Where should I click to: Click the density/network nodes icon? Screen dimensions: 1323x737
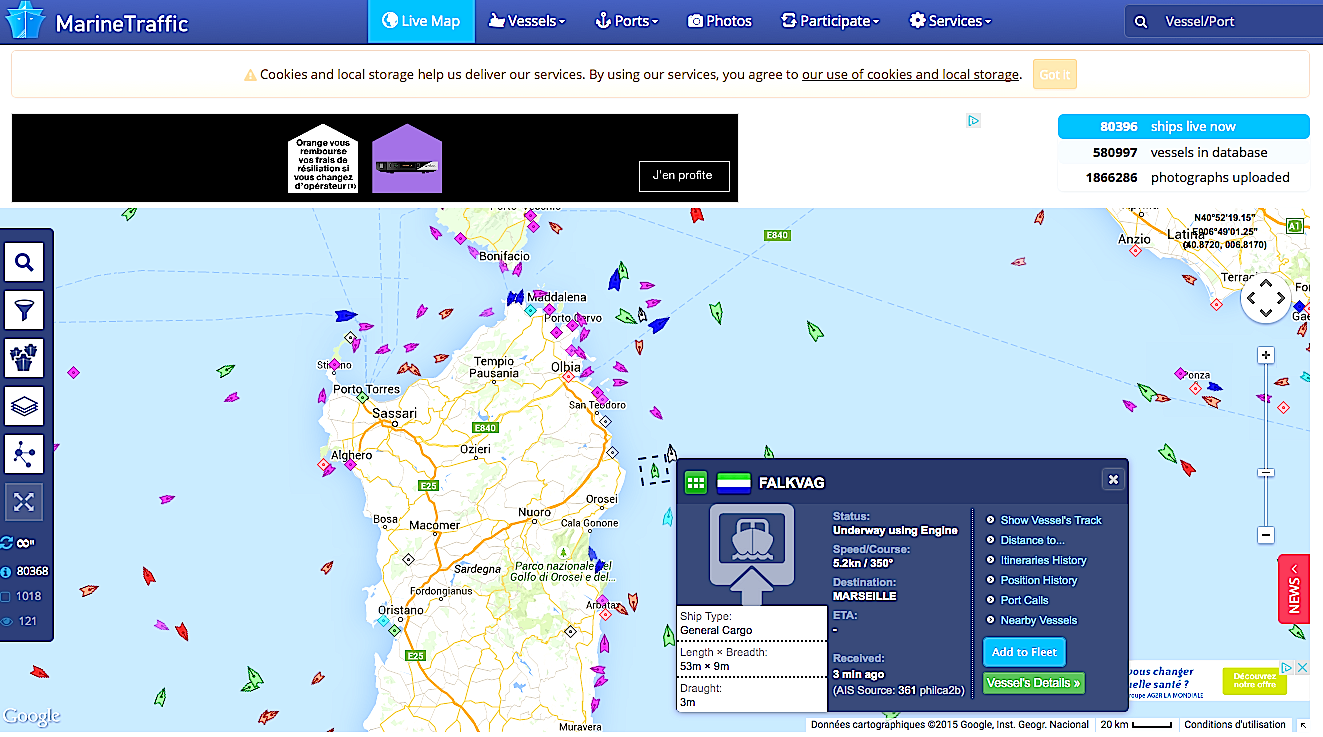(x=24, y=454)
